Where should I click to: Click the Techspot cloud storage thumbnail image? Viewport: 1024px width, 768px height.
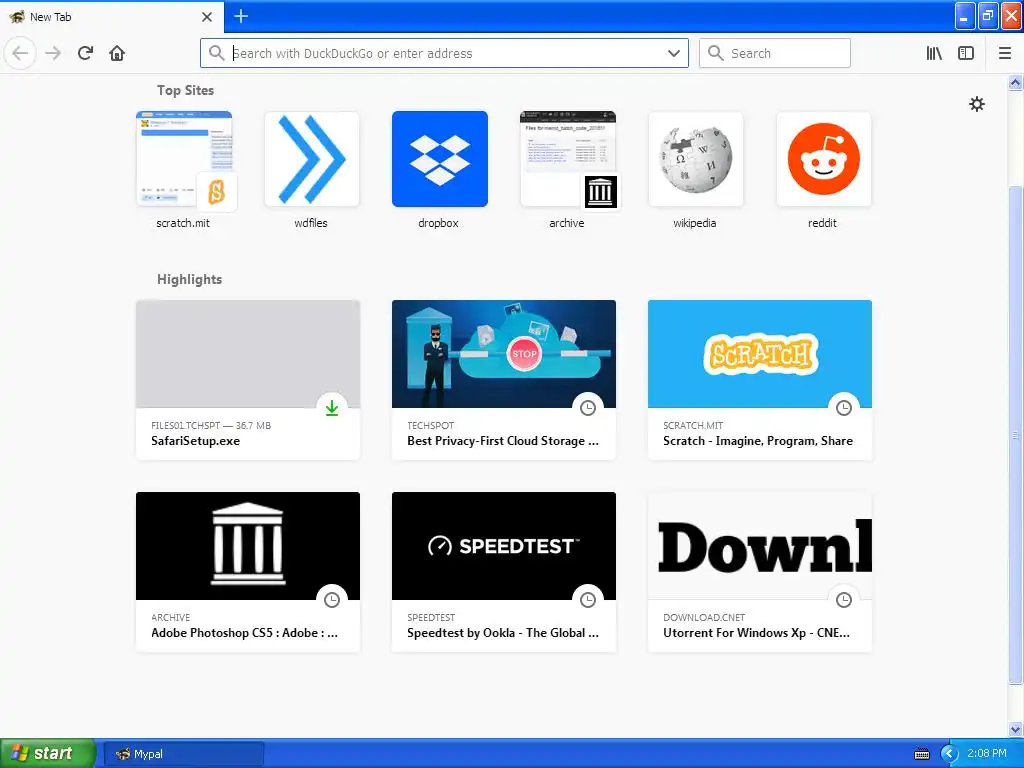504,354
